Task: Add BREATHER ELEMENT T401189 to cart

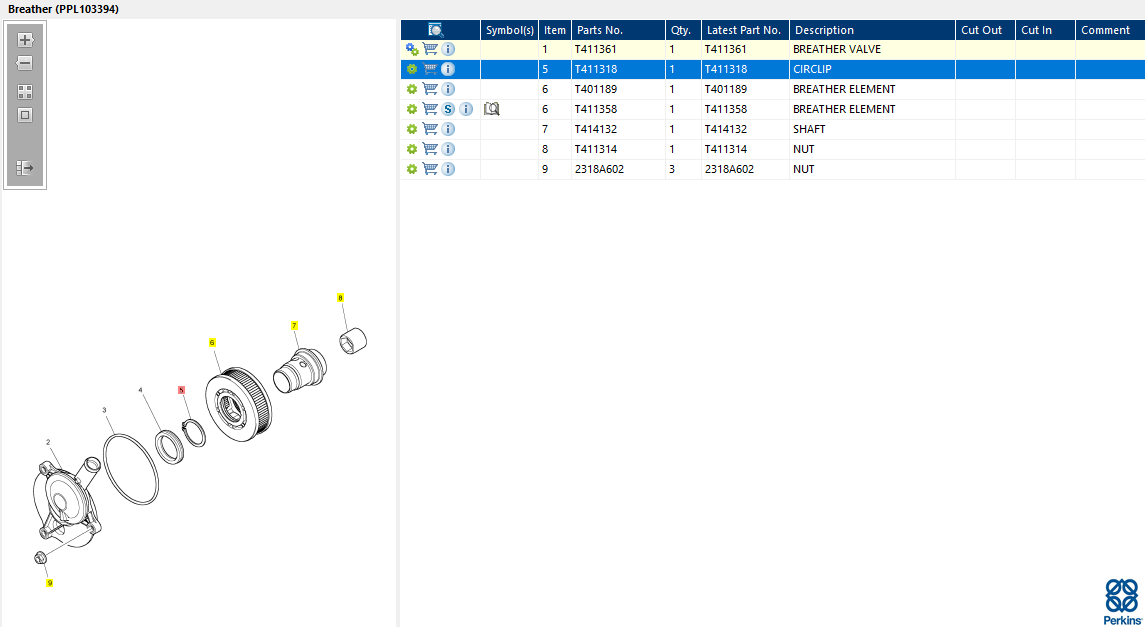Action: pos(431,89)
